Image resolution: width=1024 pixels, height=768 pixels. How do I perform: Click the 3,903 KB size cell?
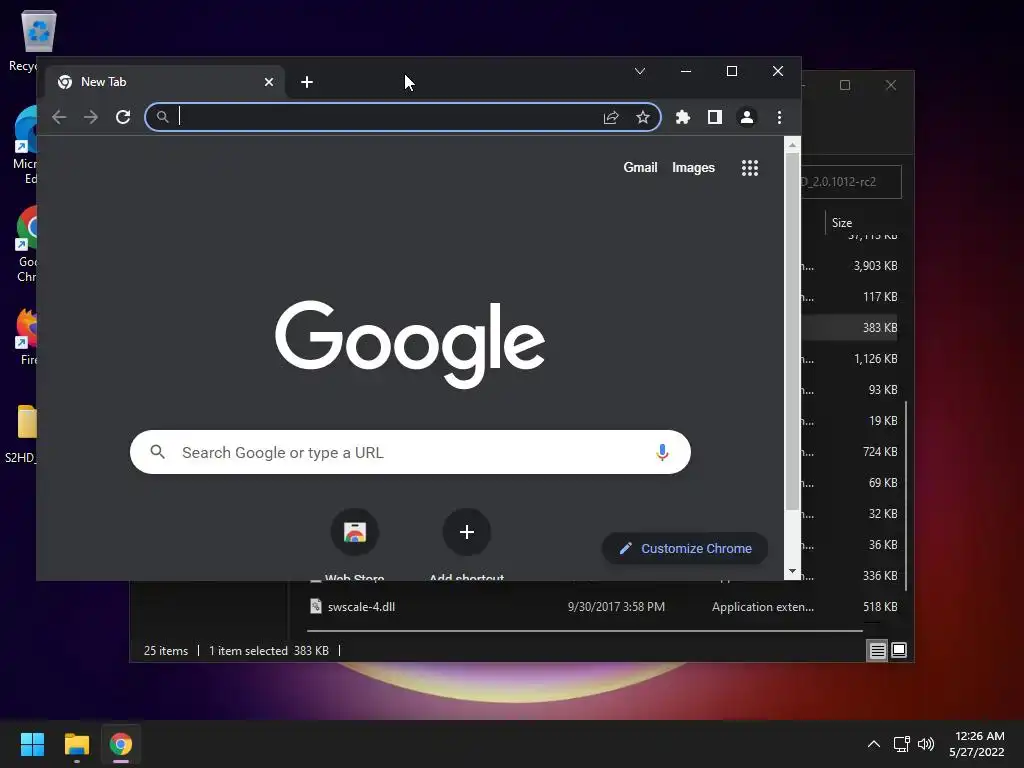pos(875,266)
